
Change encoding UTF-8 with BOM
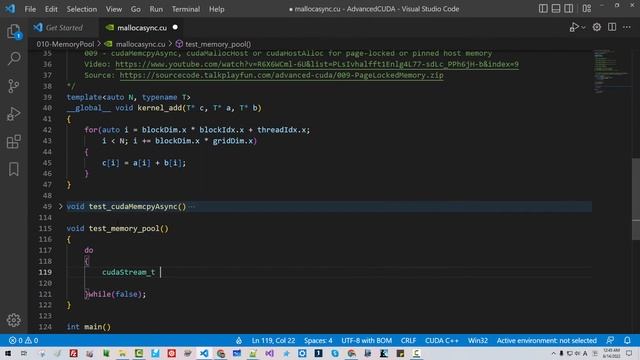point(367,340)
